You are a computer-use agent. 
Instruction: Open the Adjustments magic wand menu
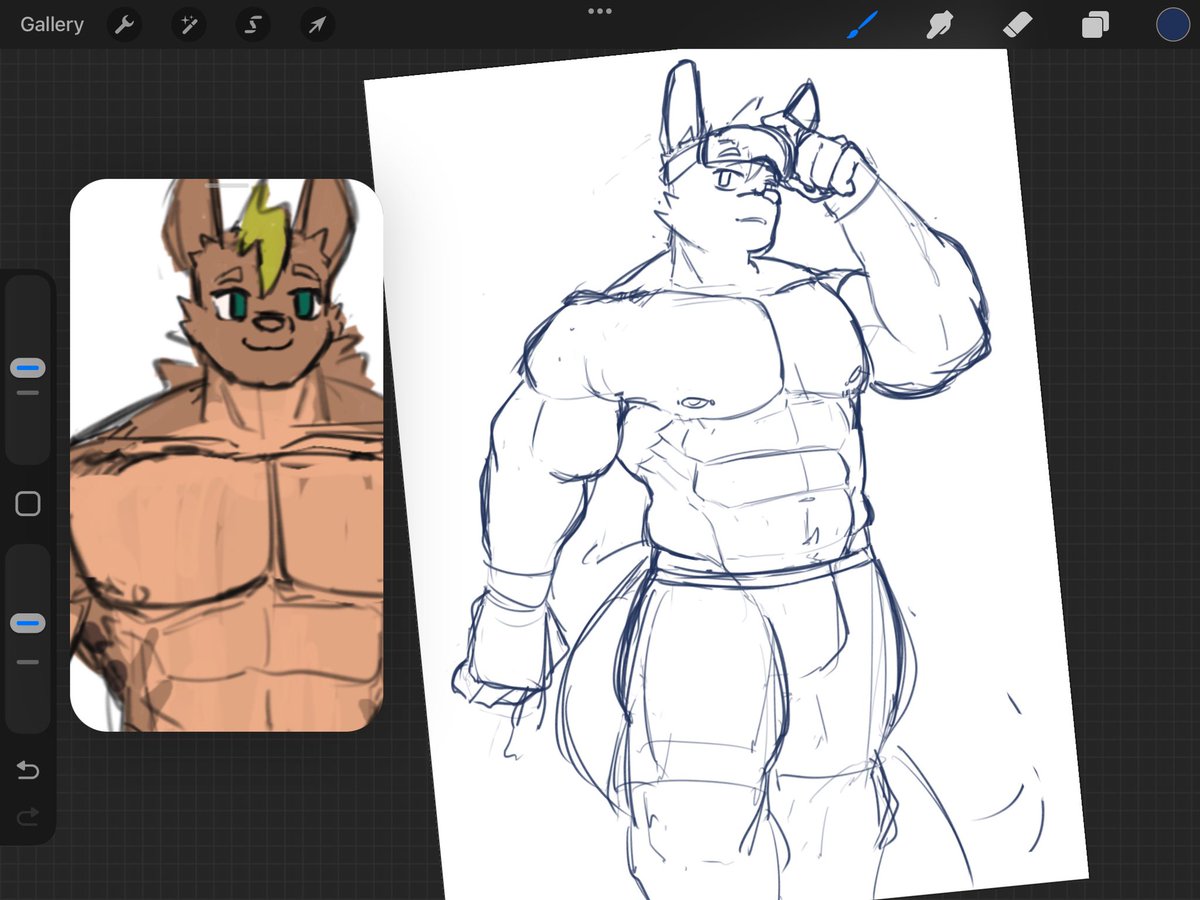[x=188, y=25]
